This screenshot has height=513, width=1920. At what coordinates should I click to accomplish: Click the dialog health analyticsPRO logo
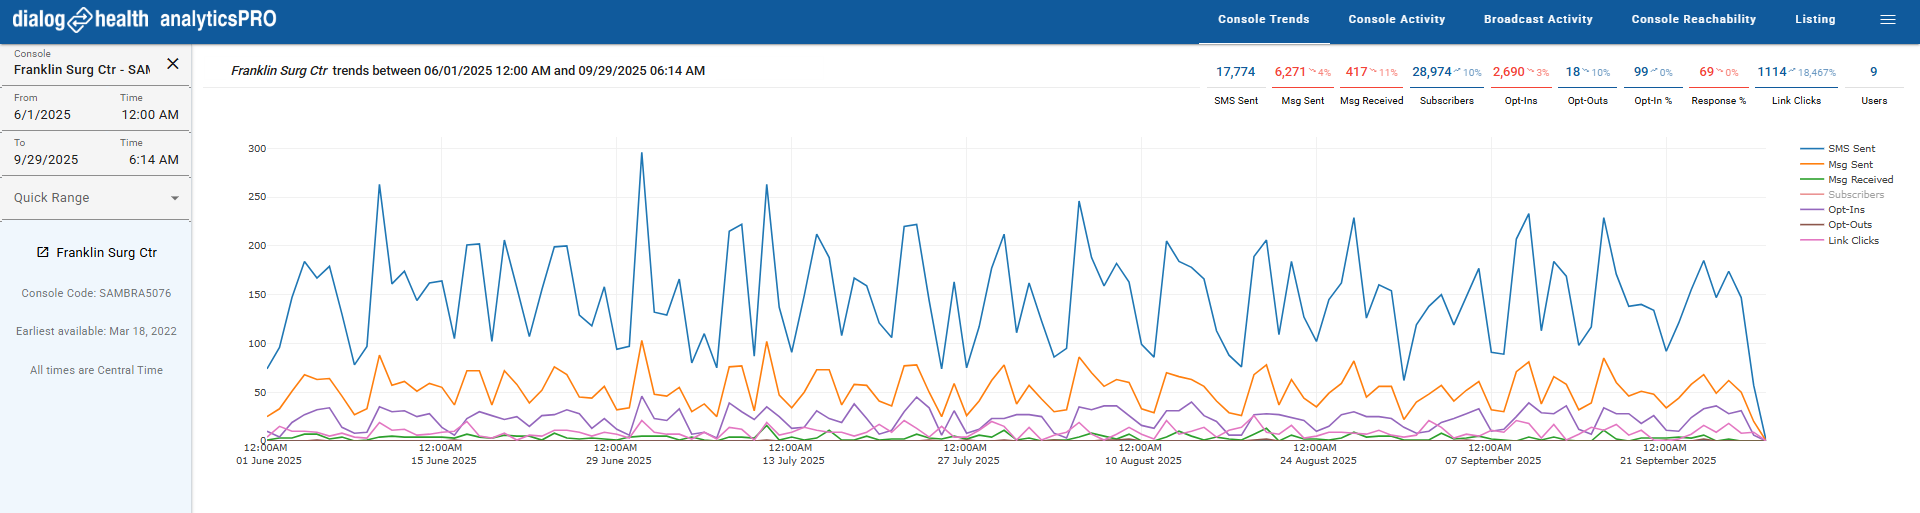point(144,20)
